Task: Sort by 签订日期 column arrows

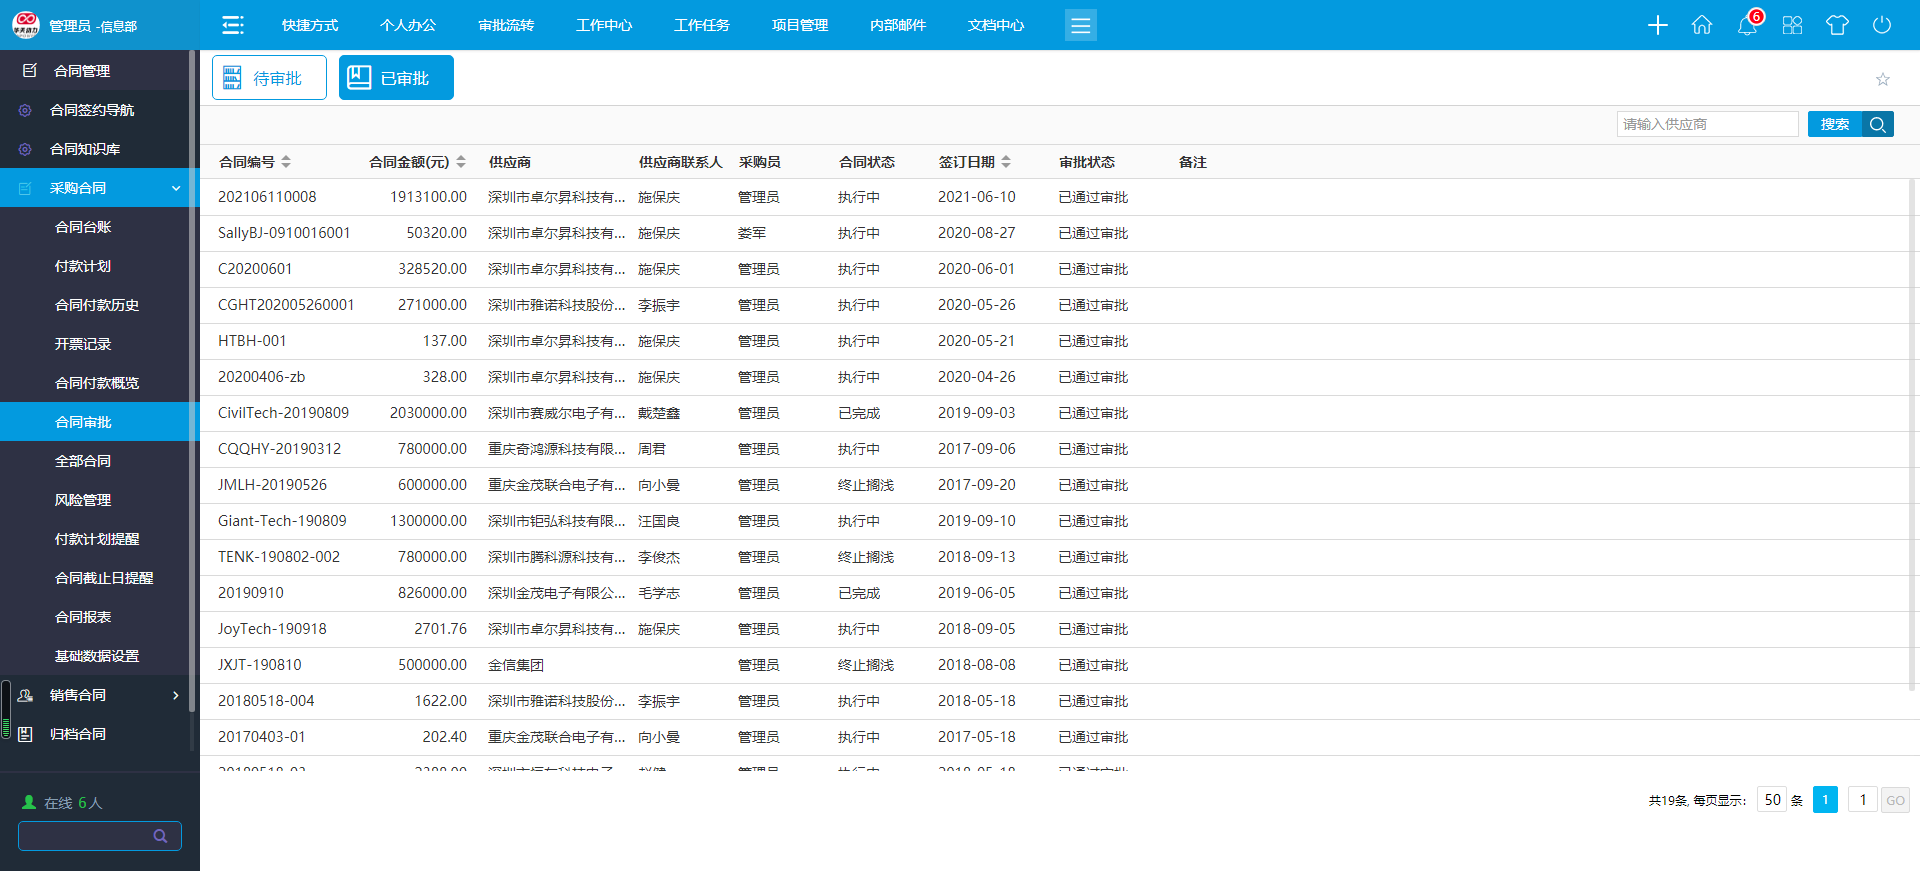Action: 1006,162
